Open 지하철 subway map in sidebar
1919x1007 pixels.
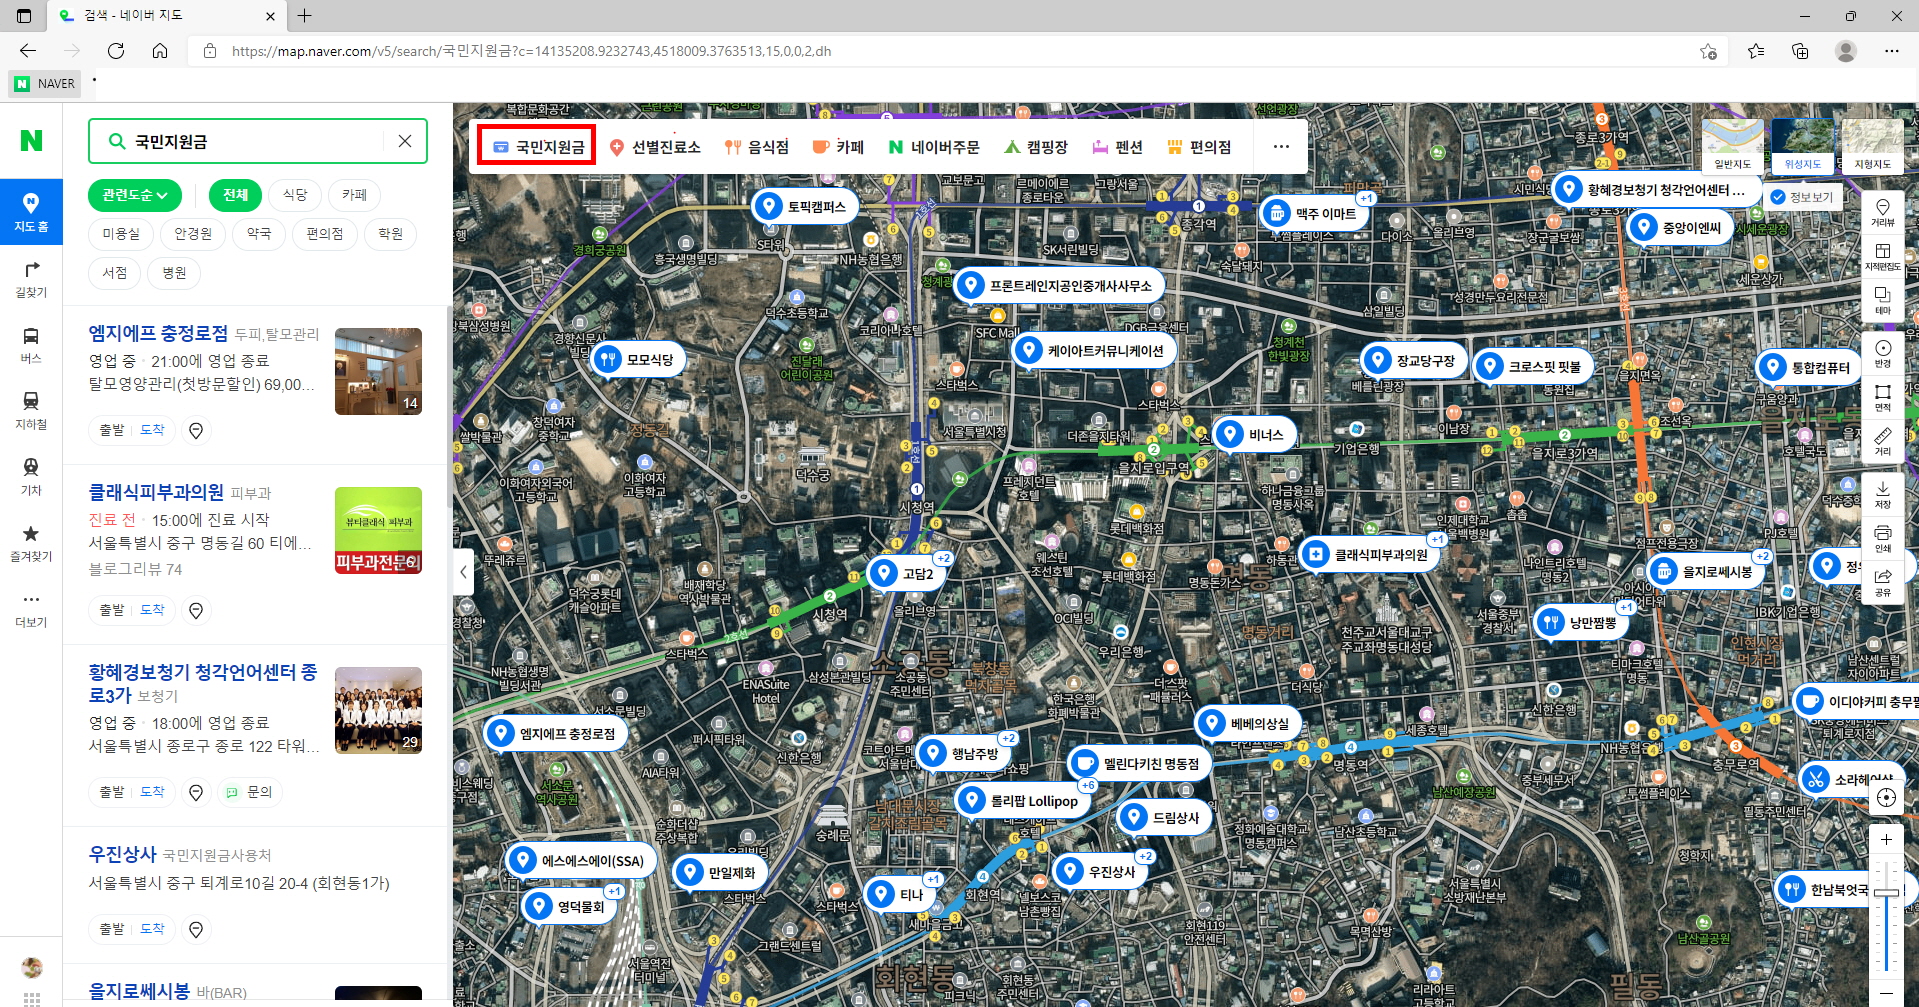tap(31, 411)
